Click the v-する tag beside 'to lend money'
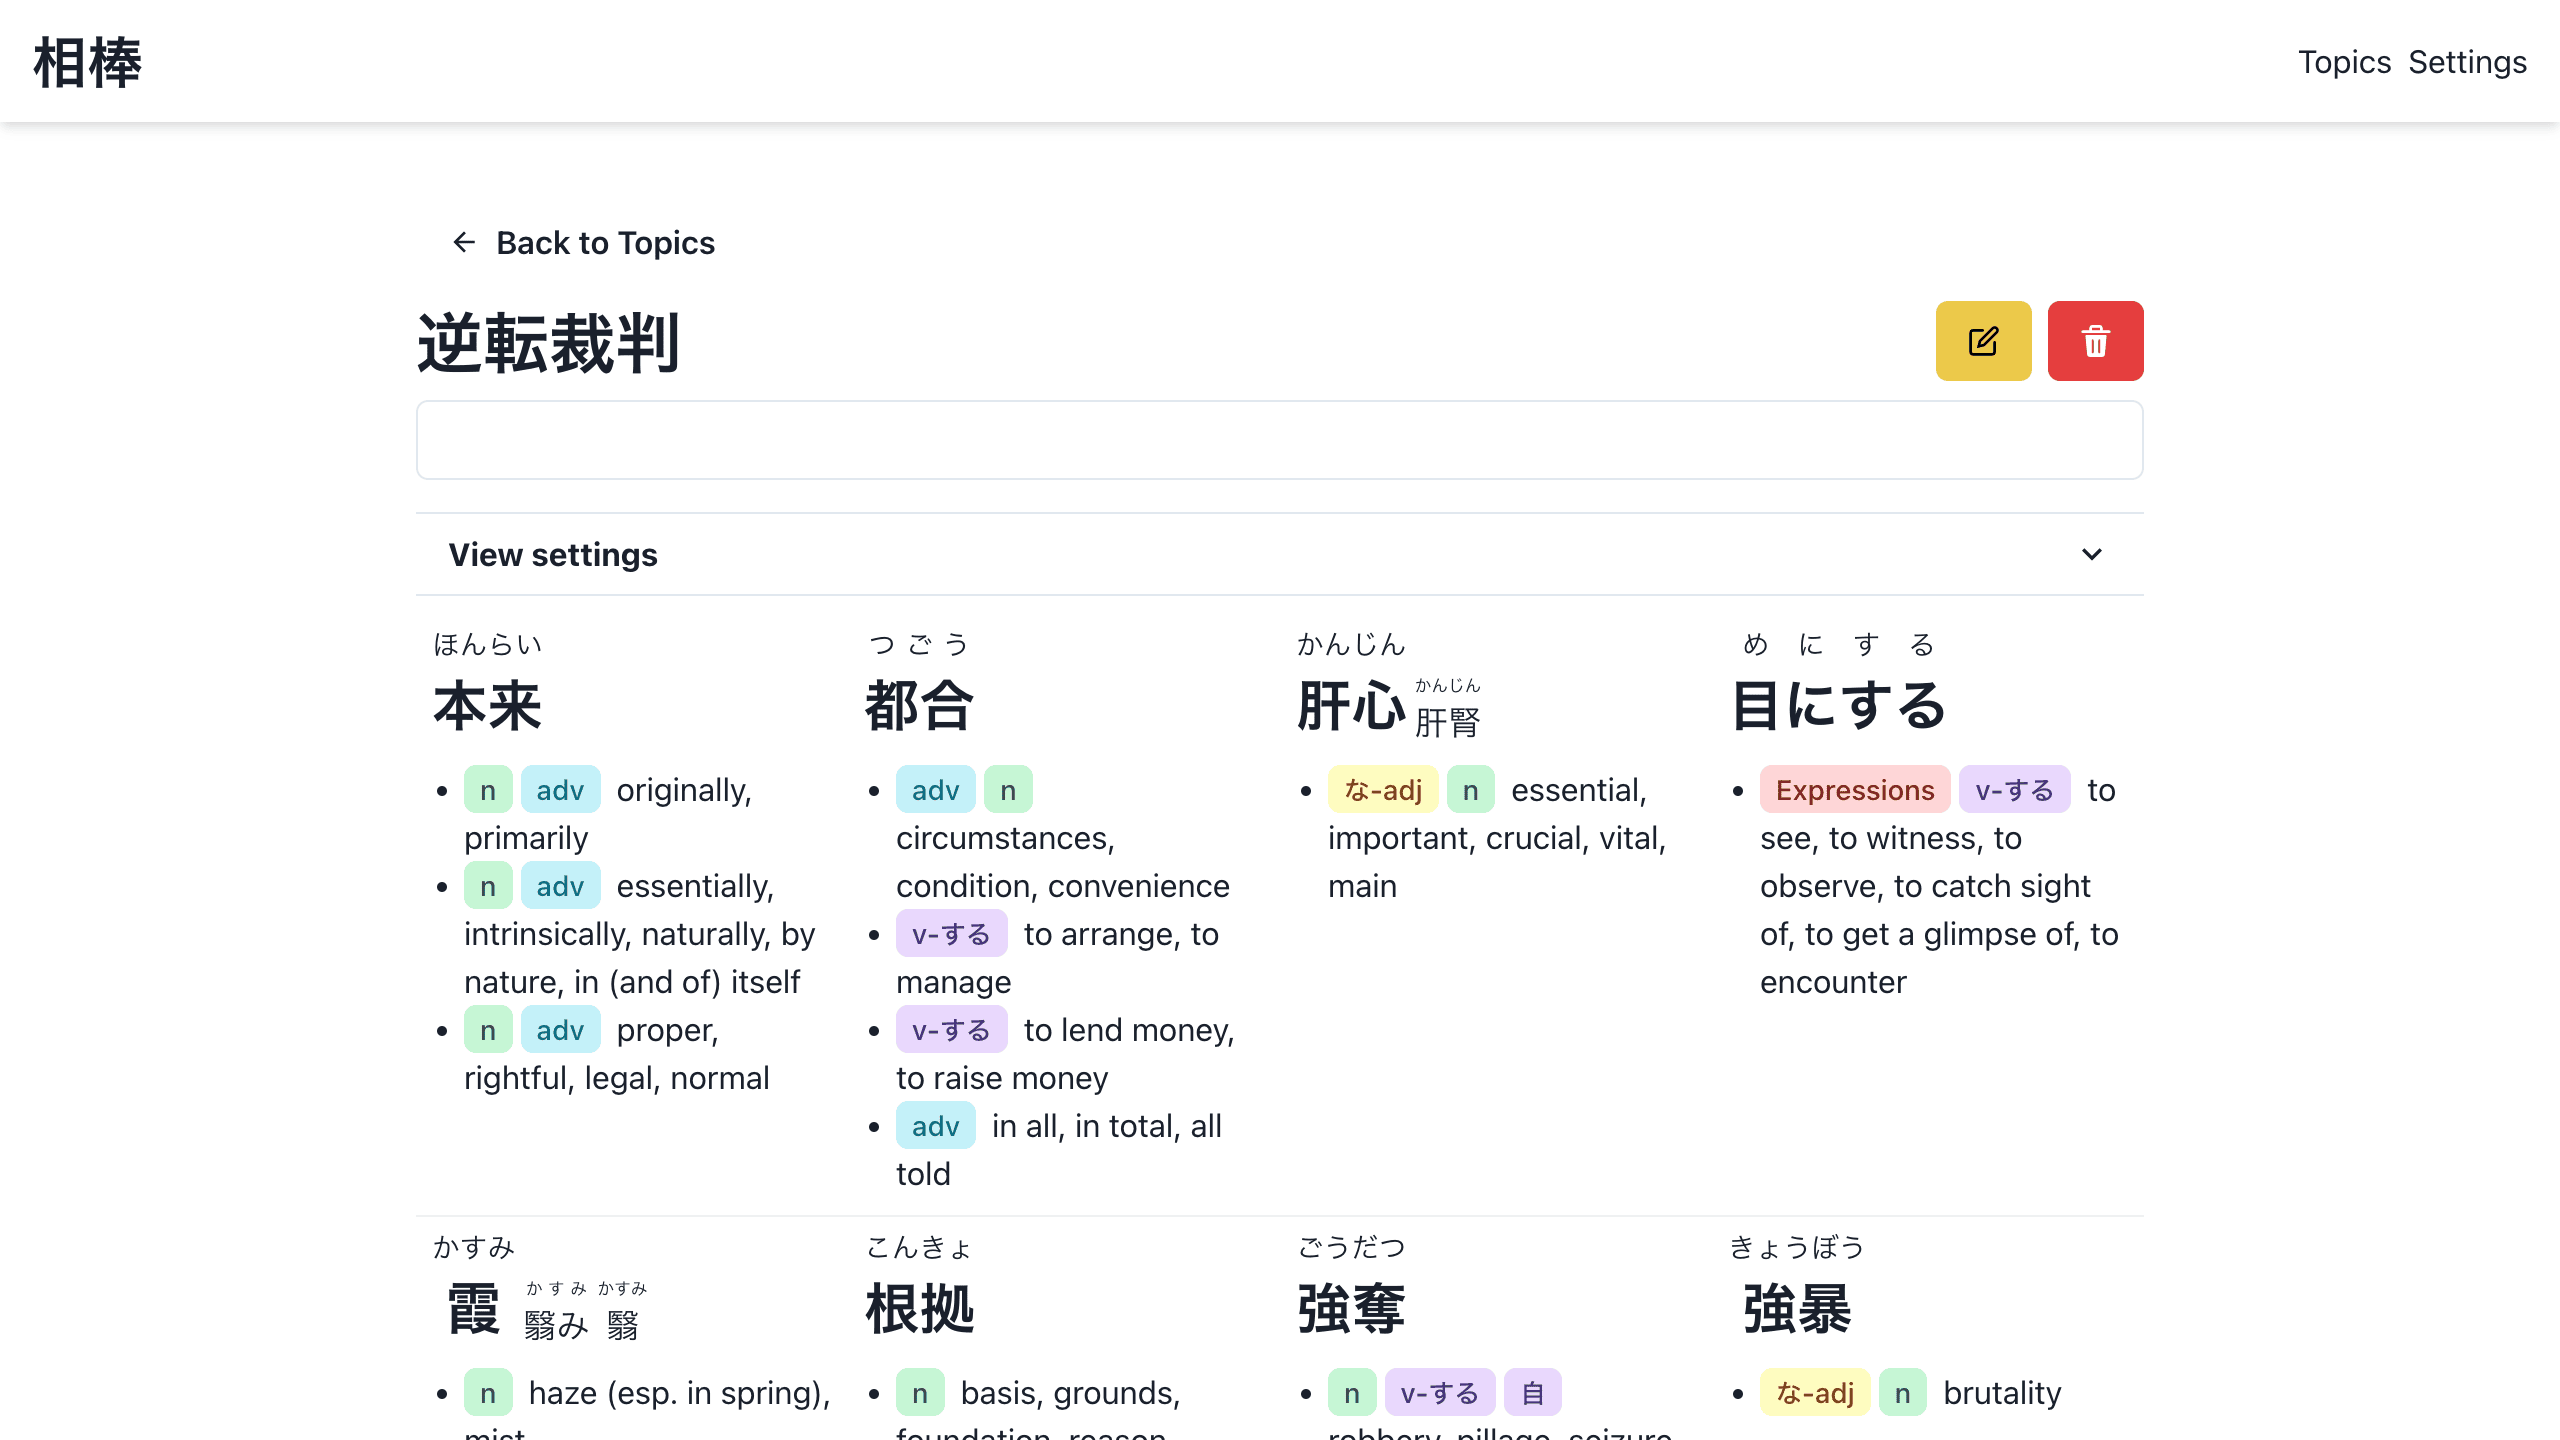 (x=951, y=1029)
